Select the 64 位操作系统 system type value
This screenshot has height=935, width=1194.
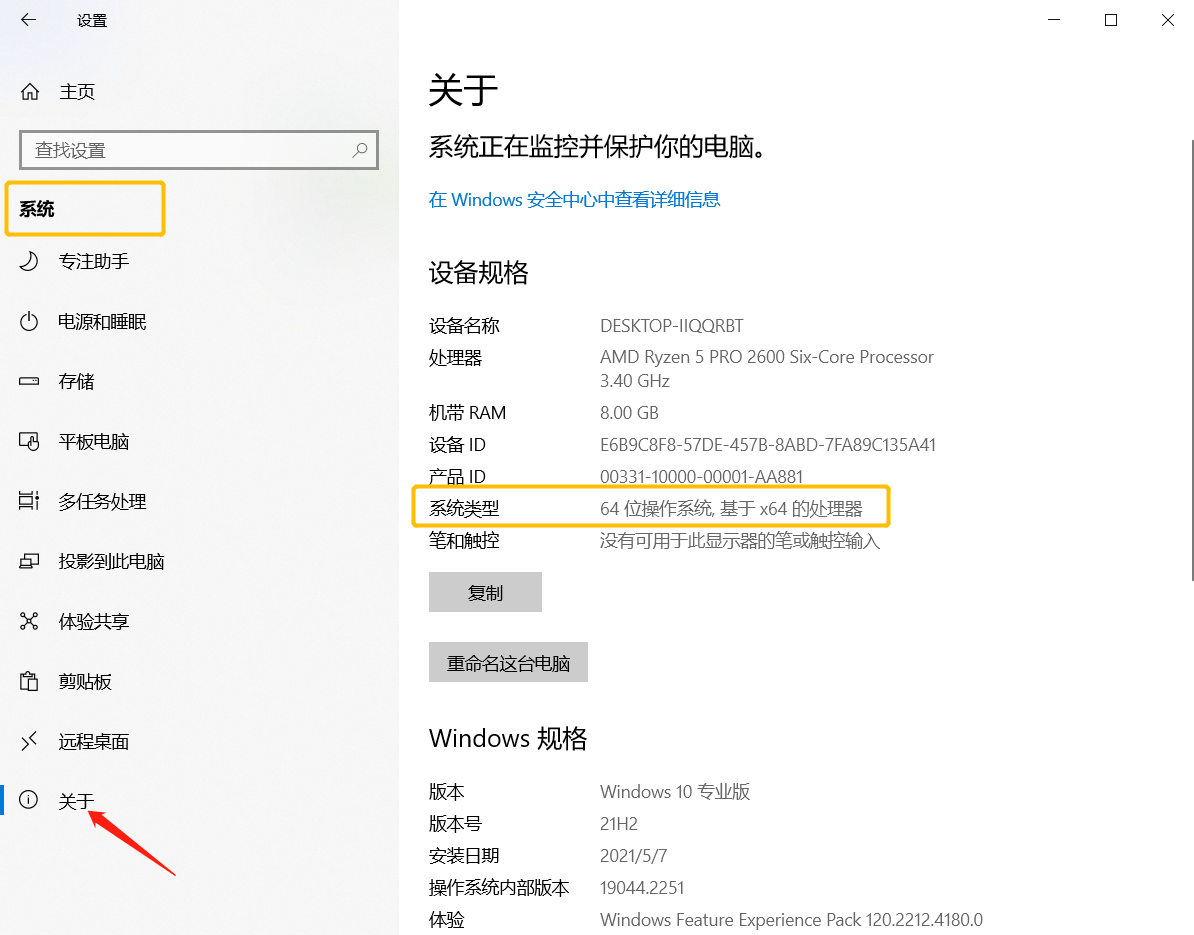[731, 509]
